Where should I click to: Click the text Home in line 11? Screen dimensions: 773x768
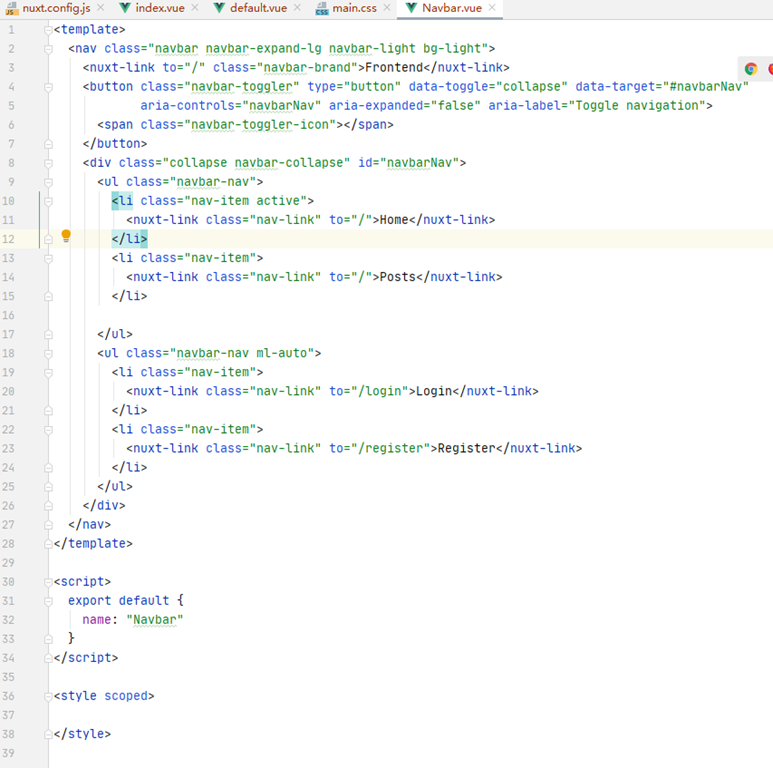click(394, 220)
